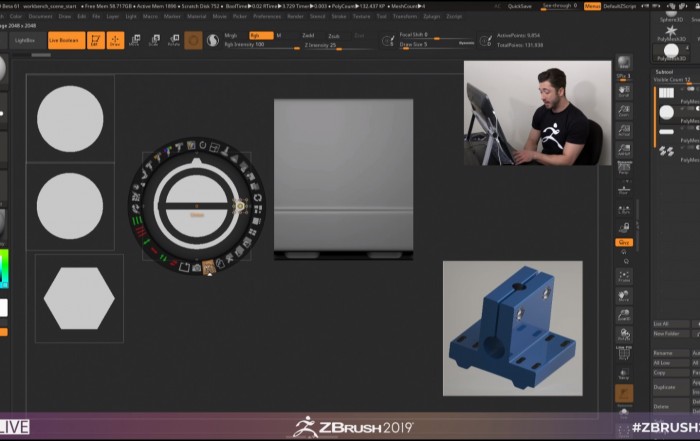
Task: Click the Edit mode icon
Action: (95, 40)
